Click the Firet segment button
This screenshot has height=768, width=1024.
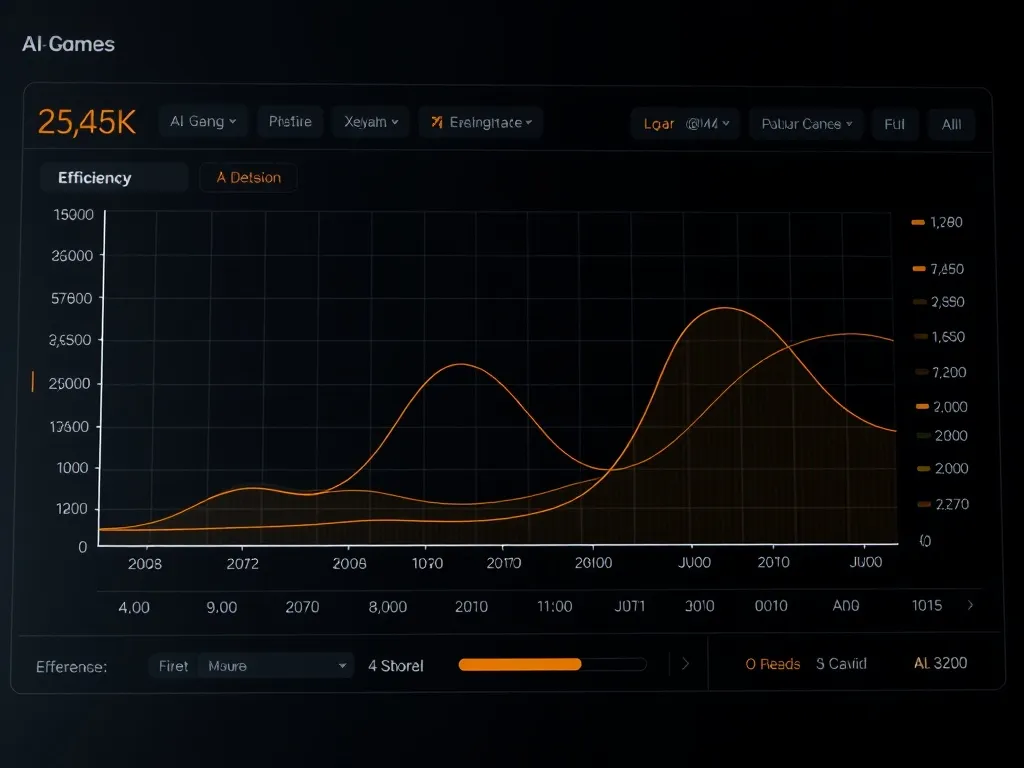tap(173, 666)
